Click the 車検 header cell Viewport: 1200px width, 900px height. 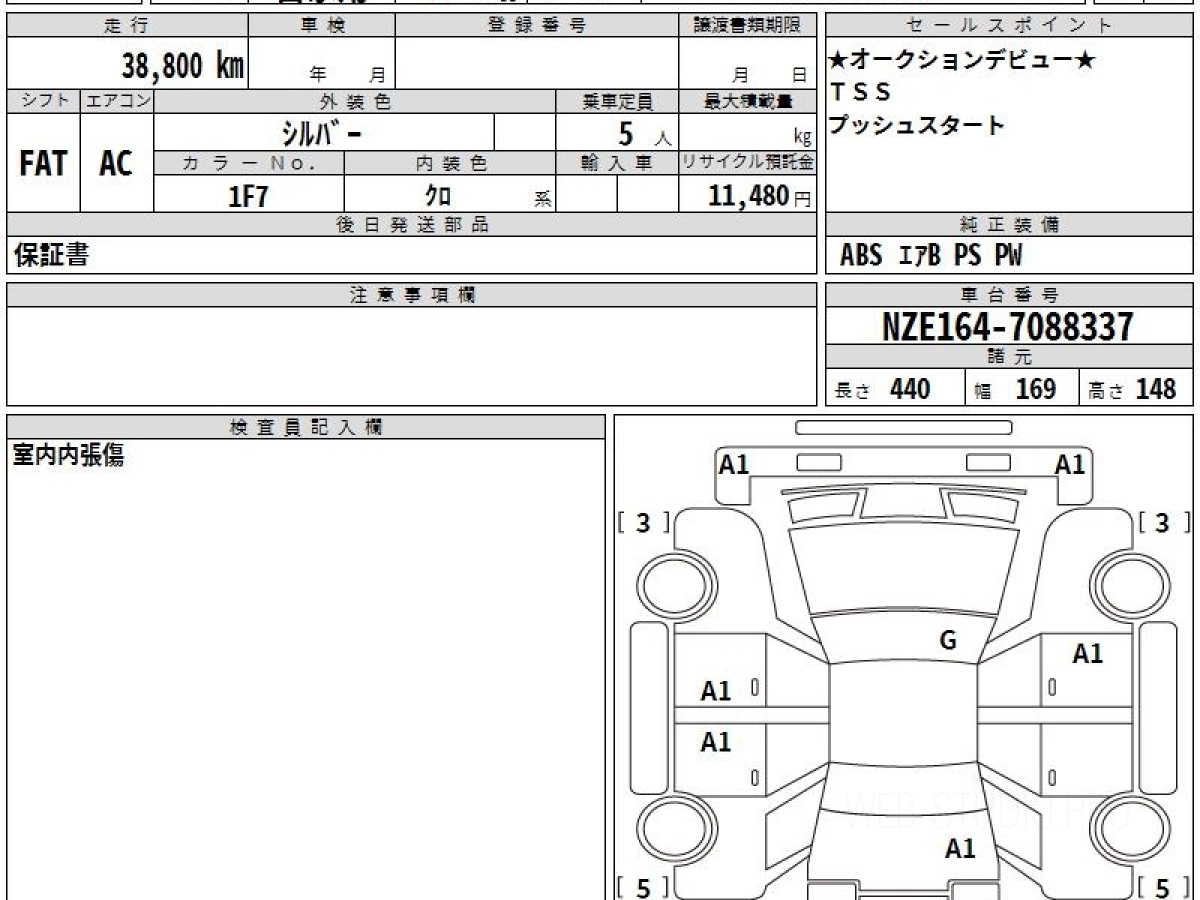(322, 26)
